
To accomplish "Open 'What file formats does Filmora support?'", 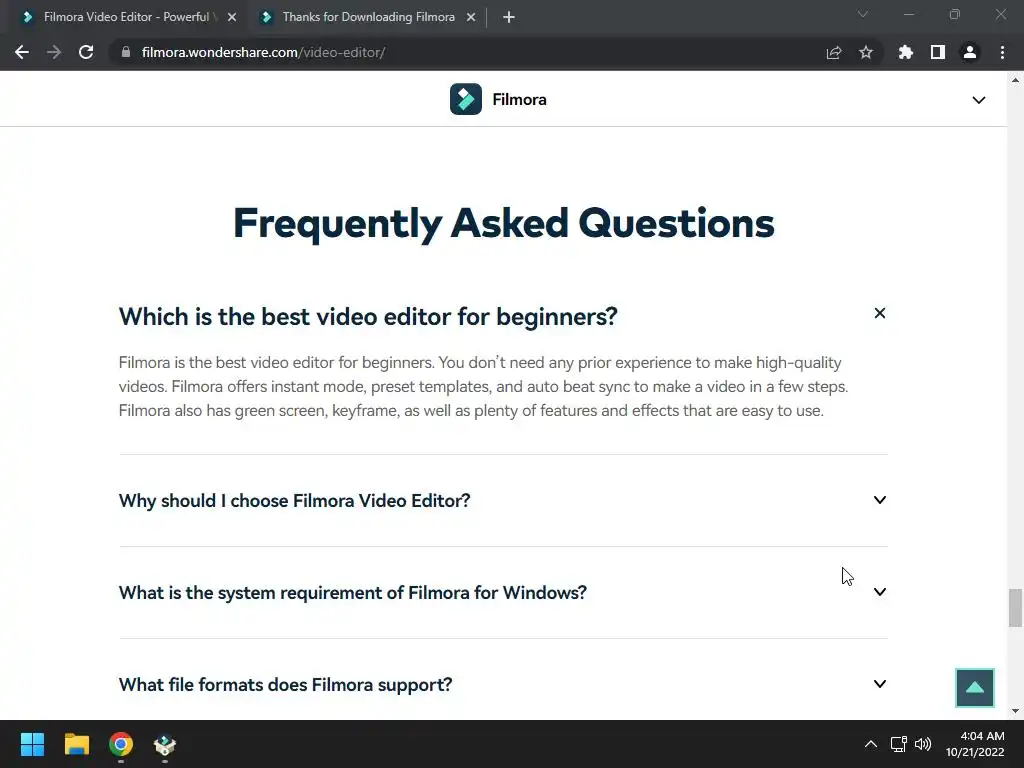I will point(285,685).
